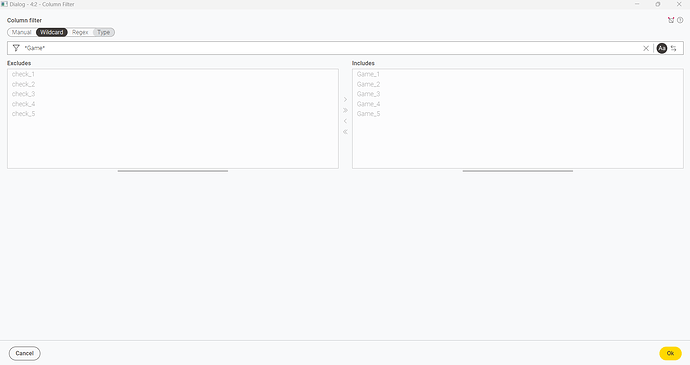Screen dimensions: 690x365
Task: Move selected column left with single arrow
Action: tap(345, 121)
